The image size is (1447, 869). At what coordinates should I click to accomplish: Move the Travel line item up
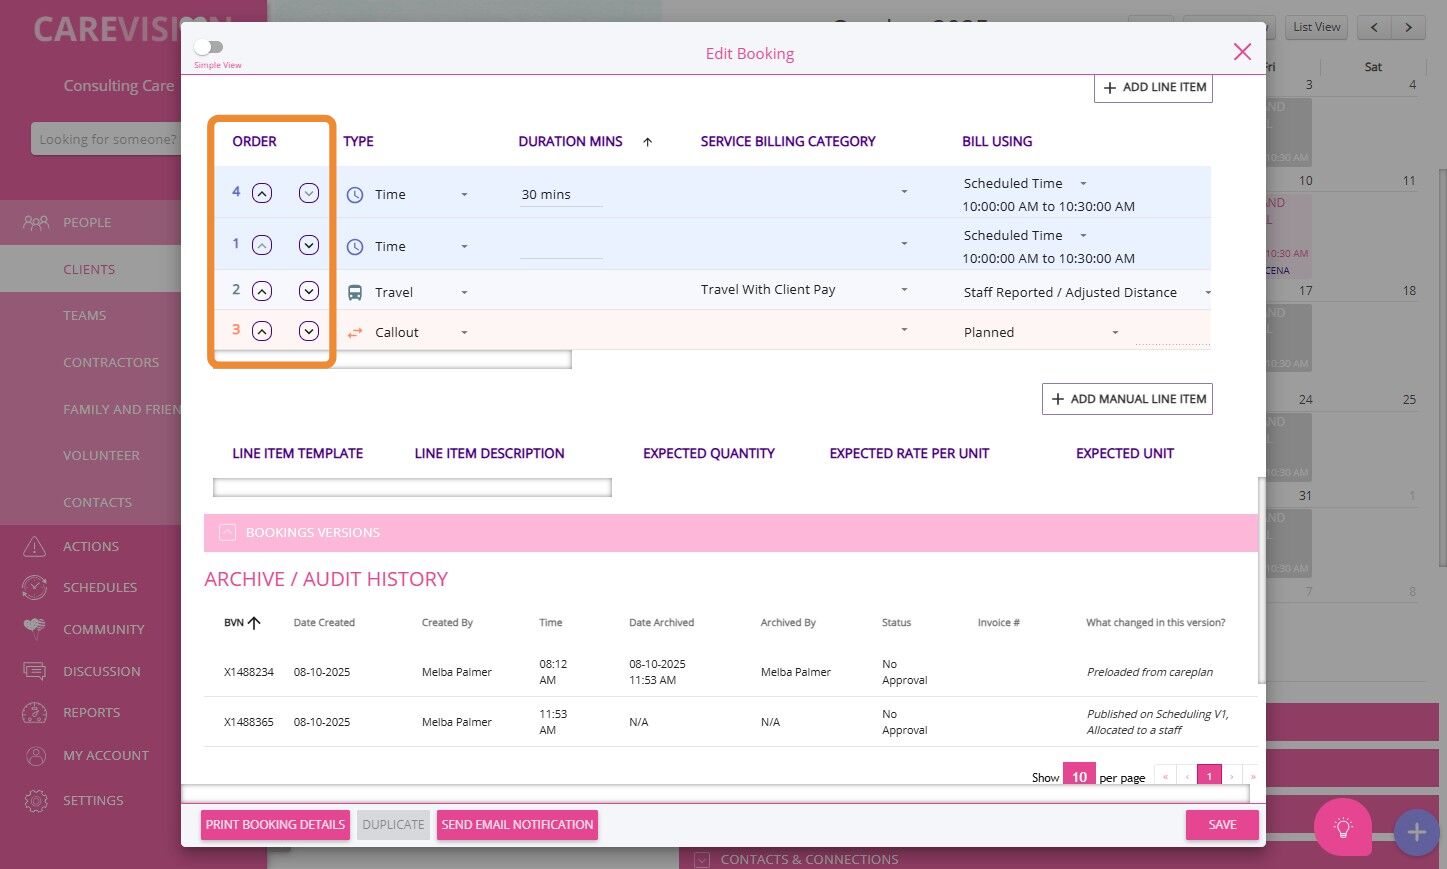point(262,291)
